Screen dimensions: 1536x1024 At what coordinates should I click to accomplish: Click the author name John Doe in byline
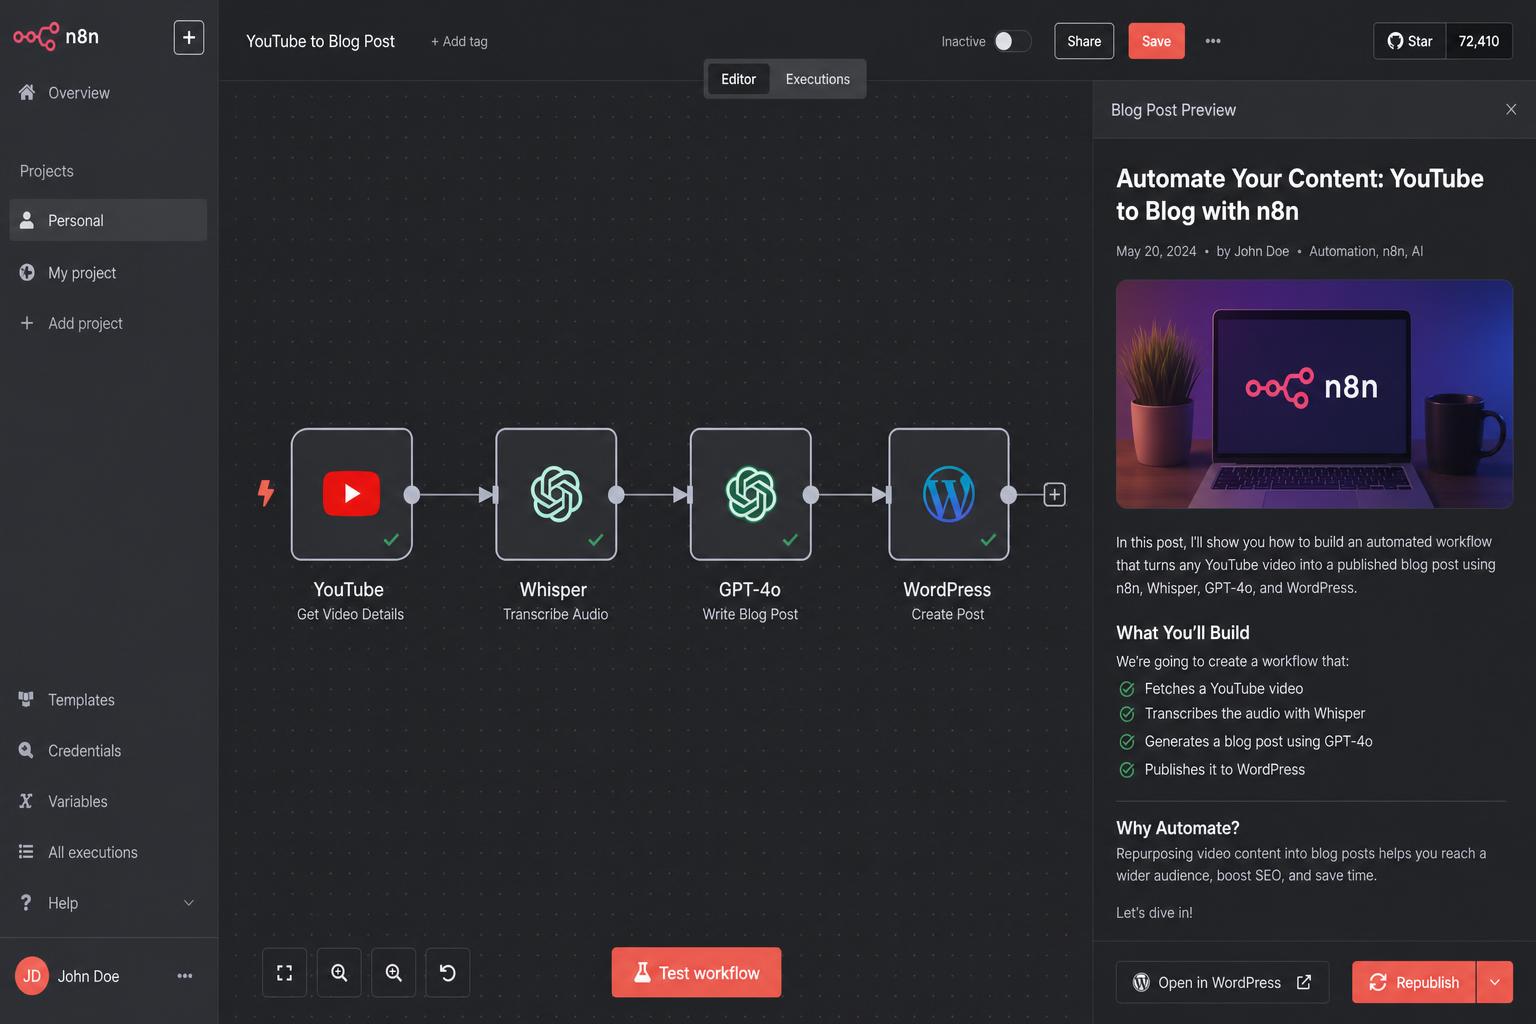pos(1261,251)
